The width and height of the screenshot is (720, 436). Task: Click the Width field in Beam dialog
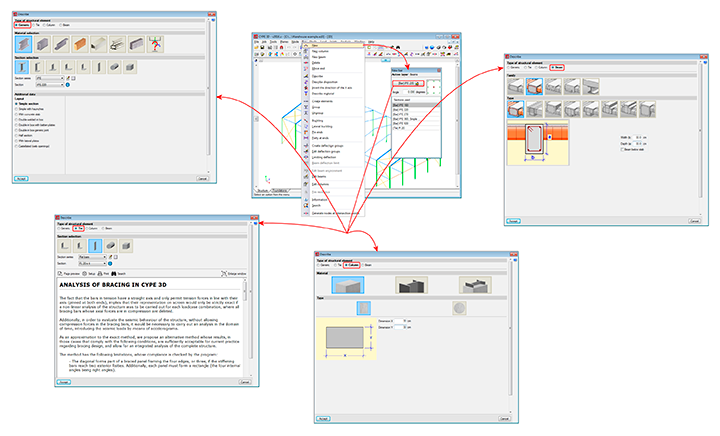(637, 137)
